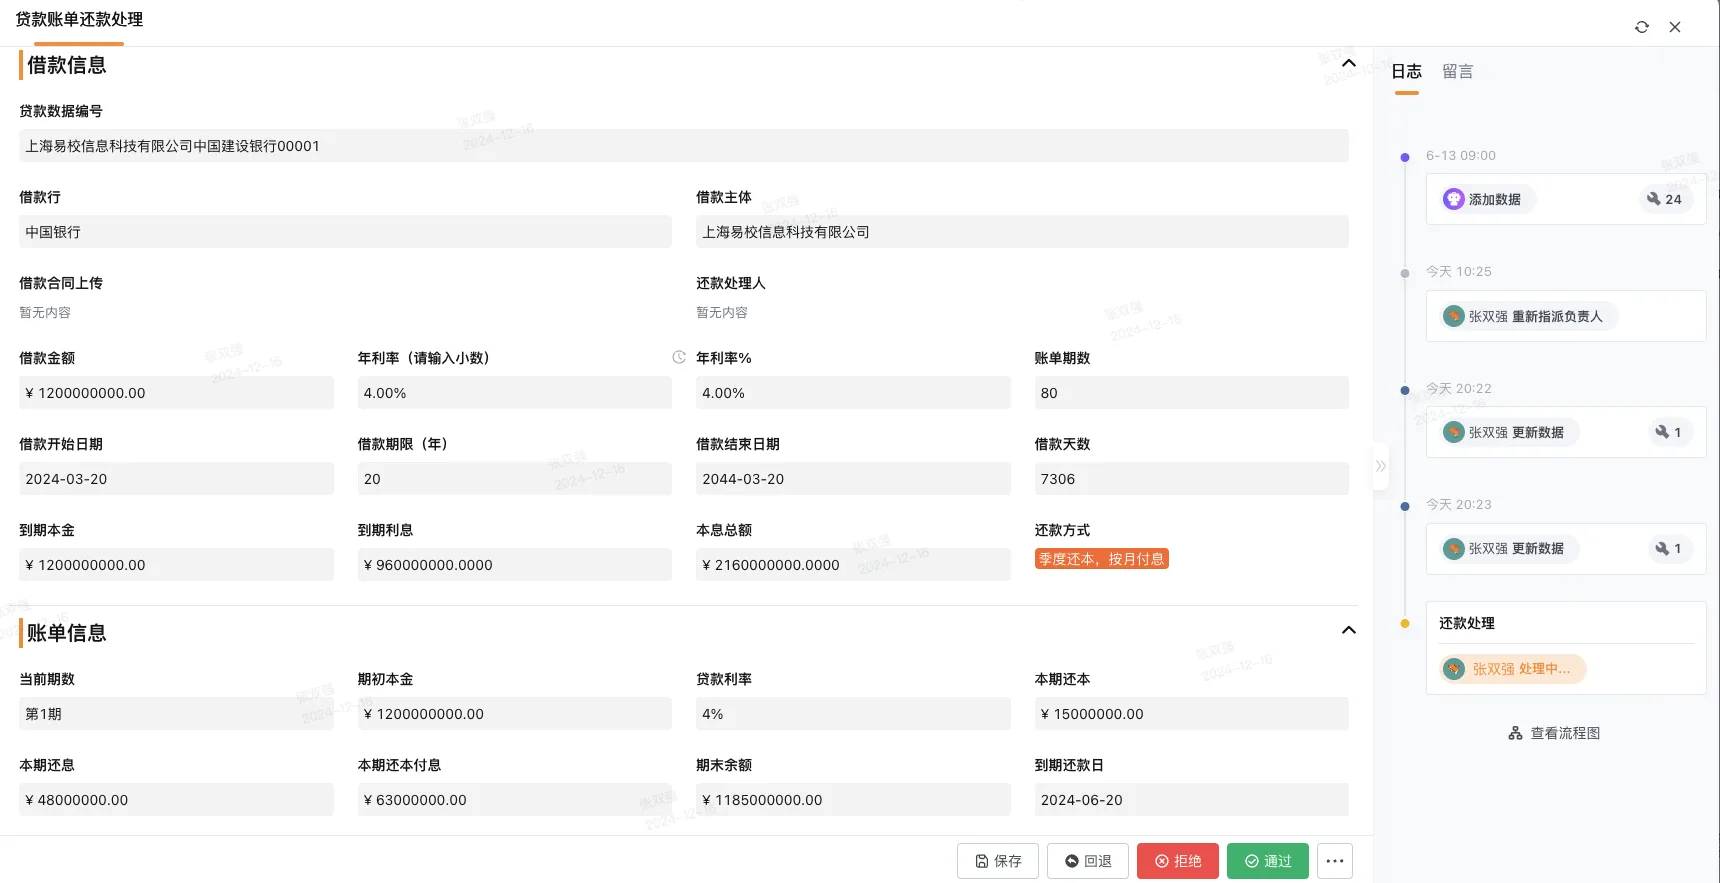Click the 本期还本 amount field

click(x=1190, y=714)
